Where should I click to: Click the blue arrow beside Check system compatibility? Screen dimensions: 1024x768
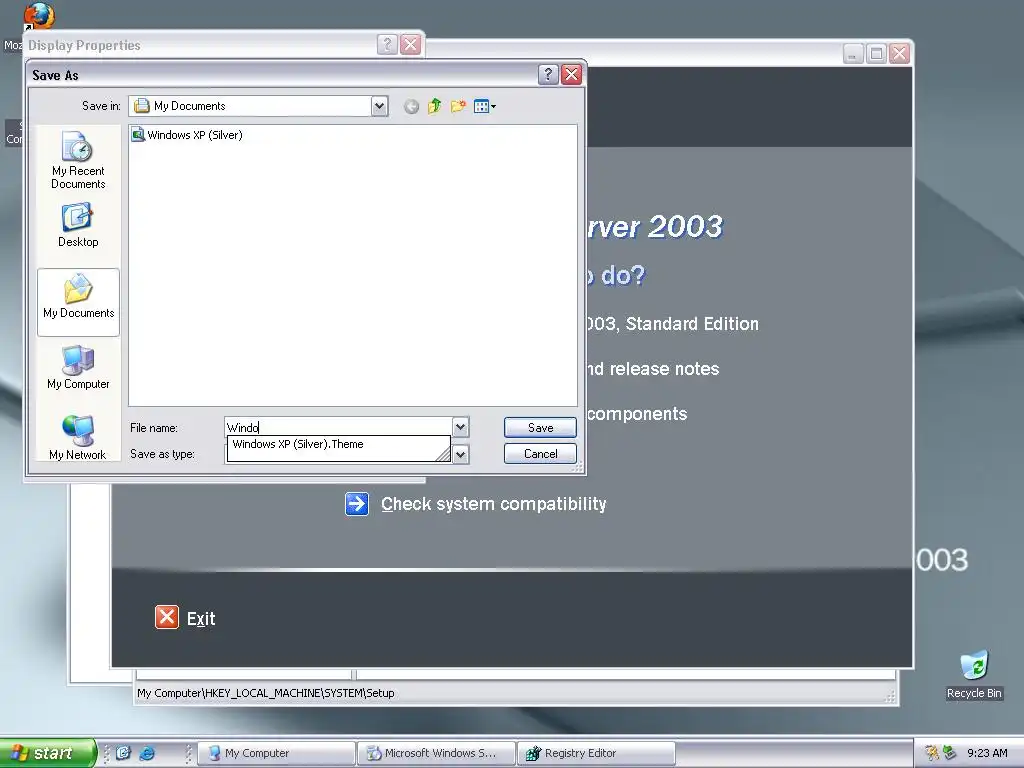pyautogui.click(x=357, y=504)
